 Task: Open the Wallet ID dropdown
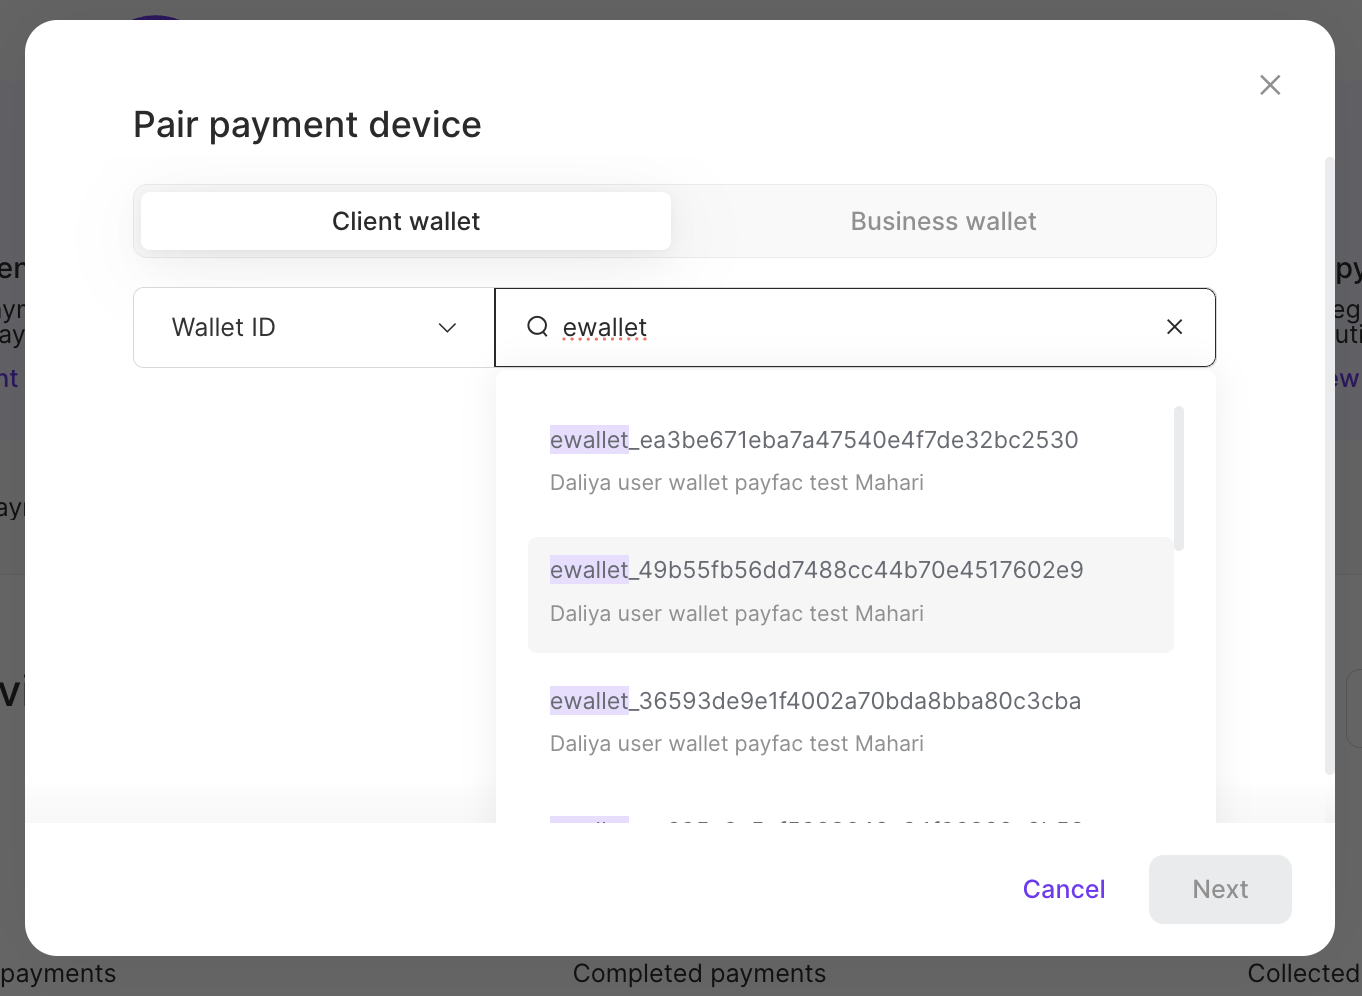point(313,327)
